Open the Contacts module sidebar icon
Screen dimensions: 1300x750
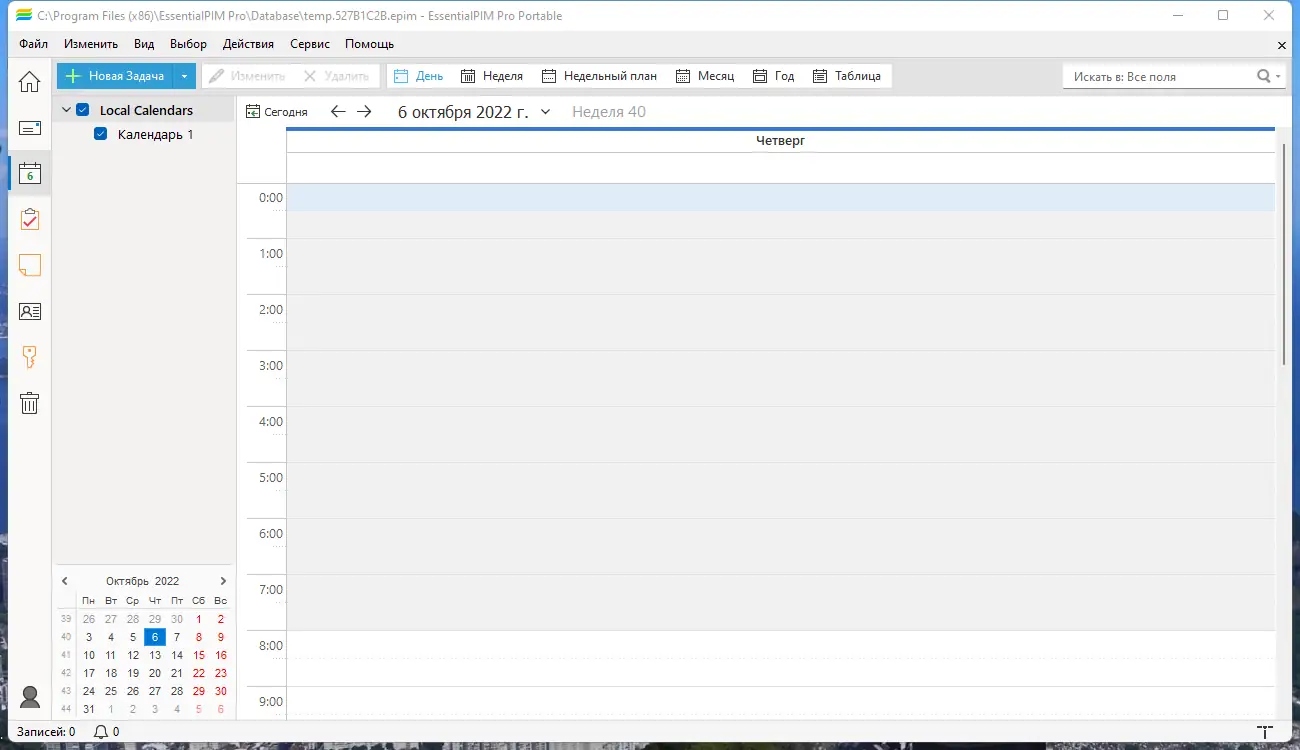[x=30, y=311]
